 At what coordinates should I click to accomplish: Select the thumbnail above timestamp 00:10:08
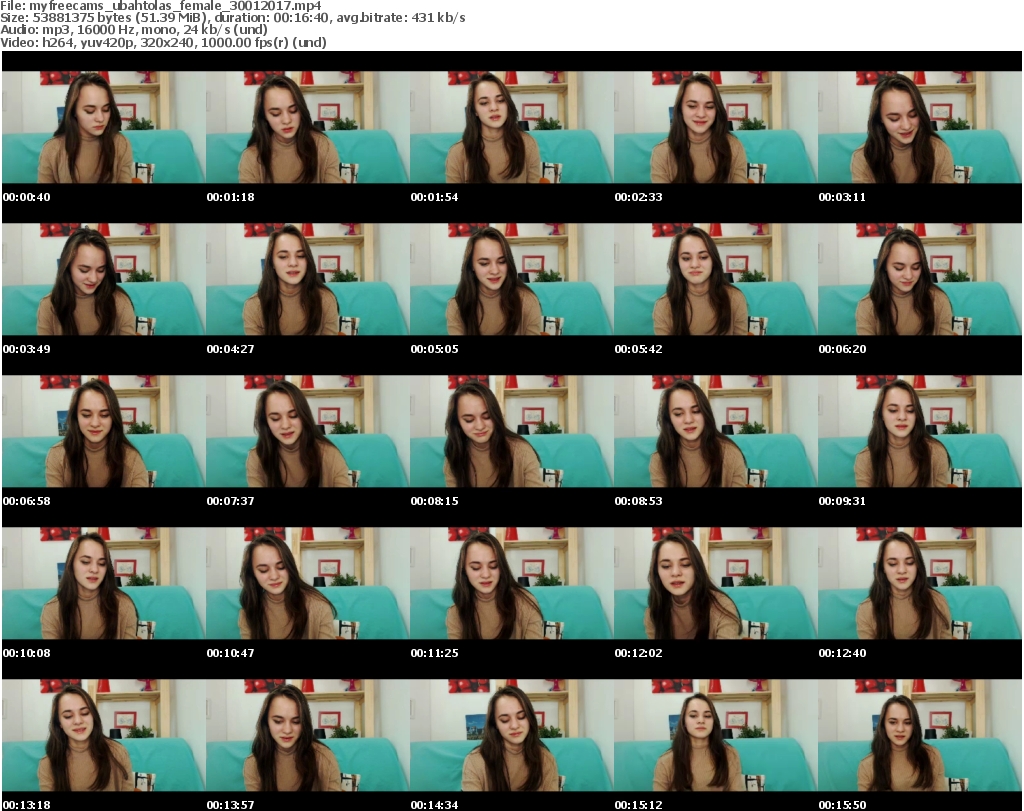pyautogui.click(x=104, y=584)
